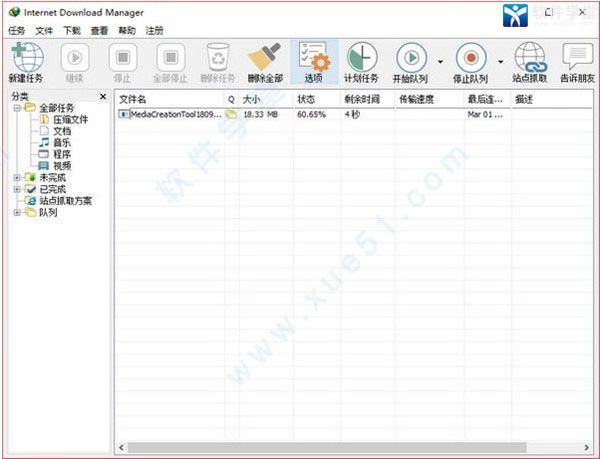The height and width of the screenshot is (459, 600).
Task: Open 站点抓取 (site grabber) globe icon
Action: coord(530,57)
